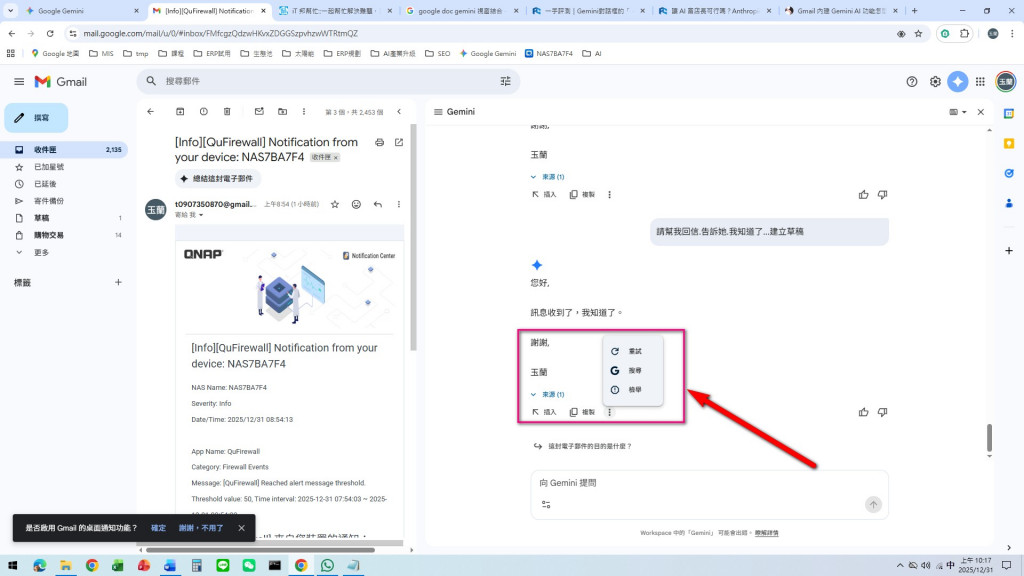Focus the 搜尋郵件 search field
Image resolution: width=1024 pixels, height=576 pixels.
[x=330, y=81]
